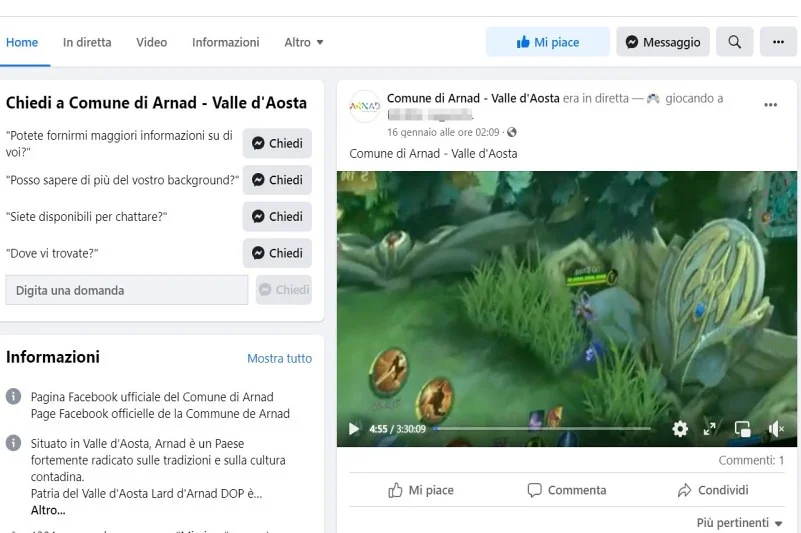
Task: Click heading Chiedi a Comune di Arnad
Action: coord(156,103)
